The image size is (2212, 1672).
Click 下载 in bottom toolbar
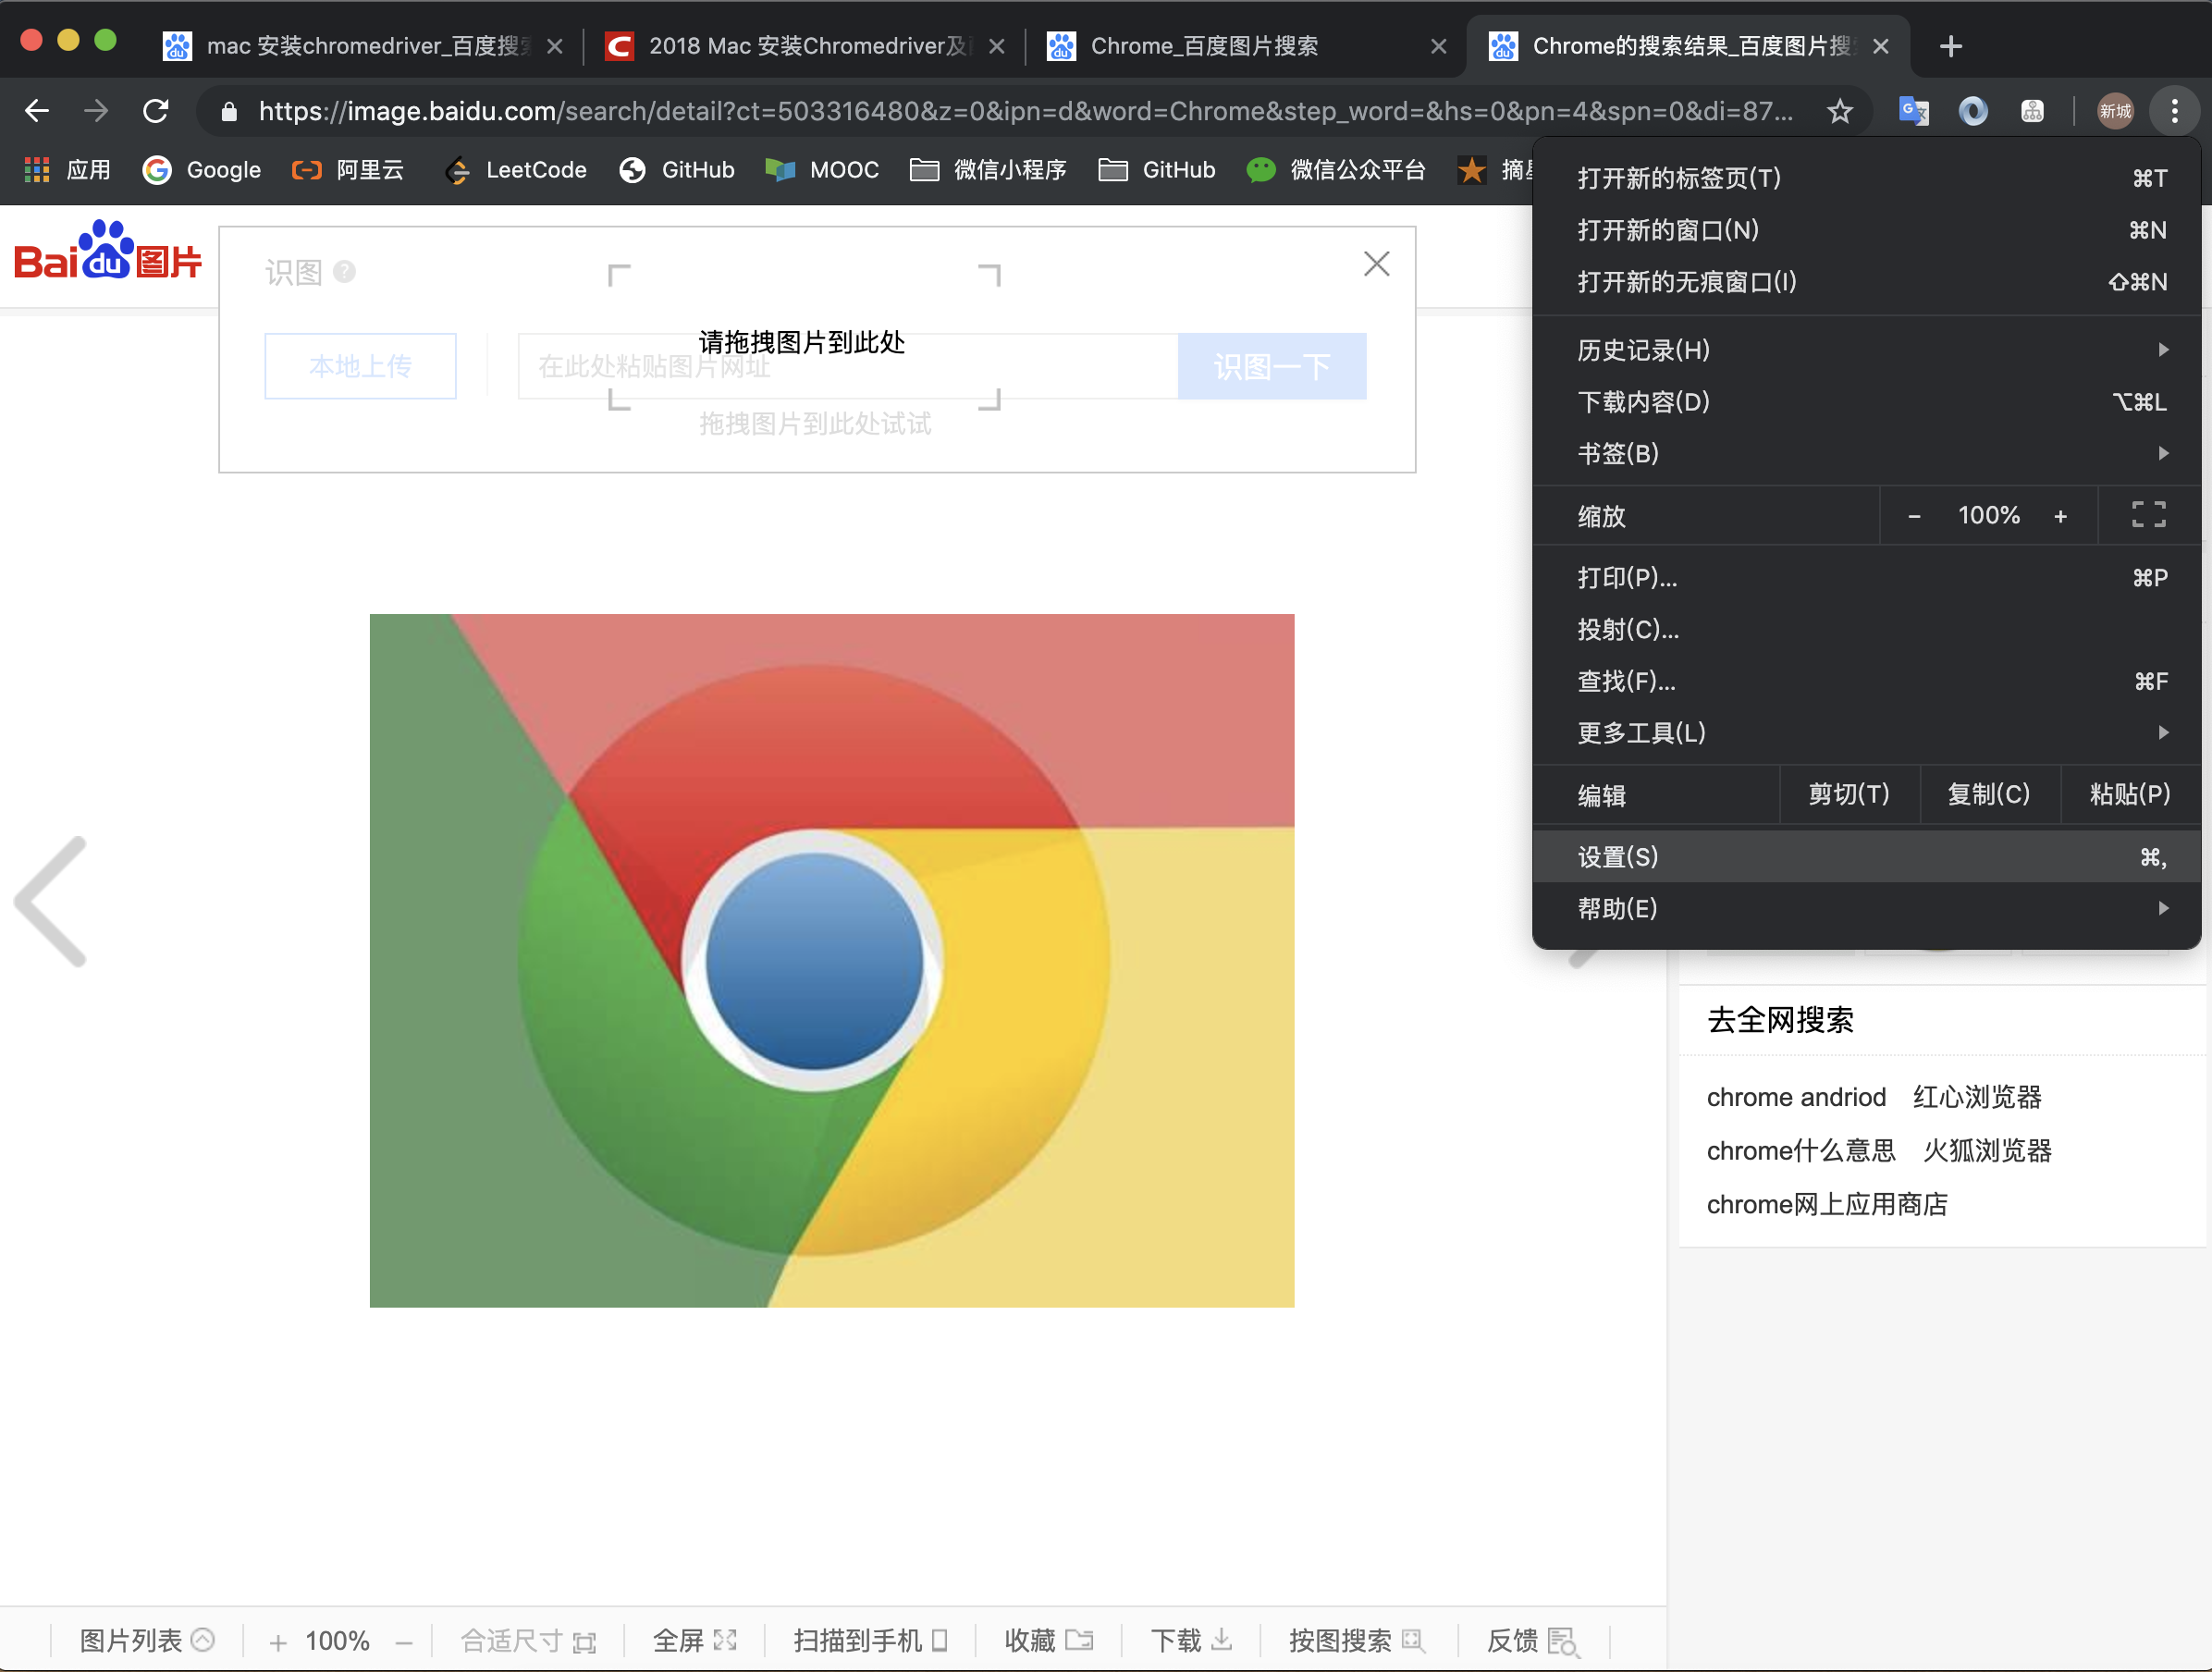[x=1191, y=1641]
